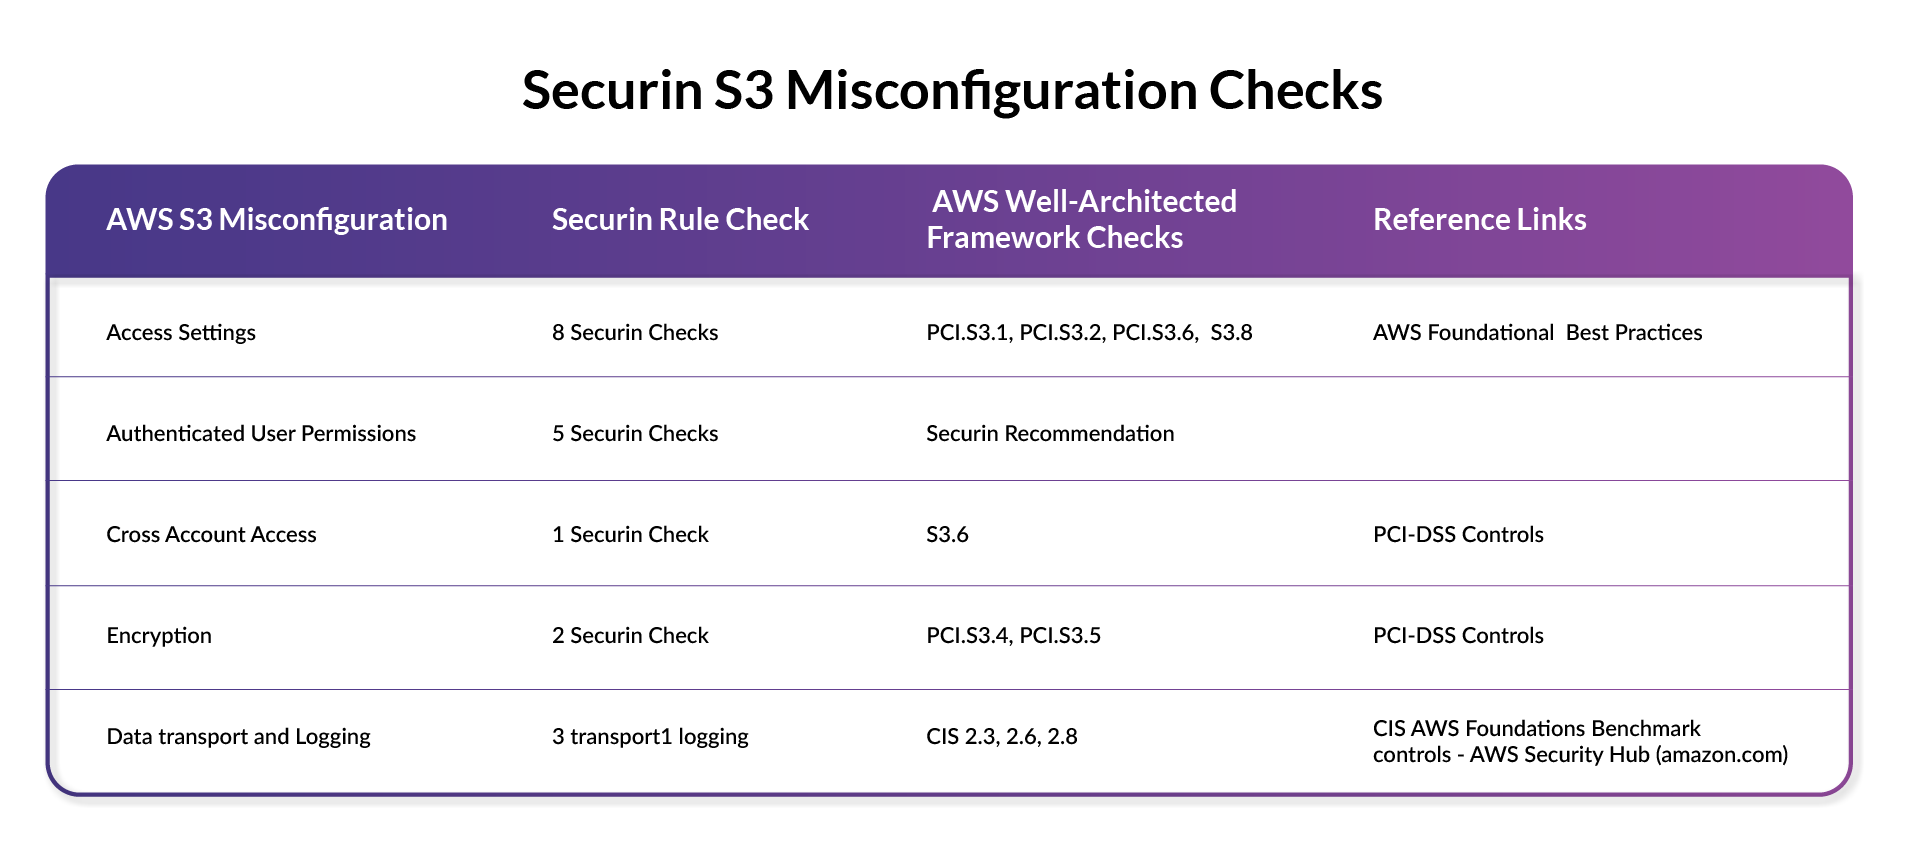This screenshot has width=1909, height=868.
Task: Click the Securin Rule Check column header
Action: (680, 219)
